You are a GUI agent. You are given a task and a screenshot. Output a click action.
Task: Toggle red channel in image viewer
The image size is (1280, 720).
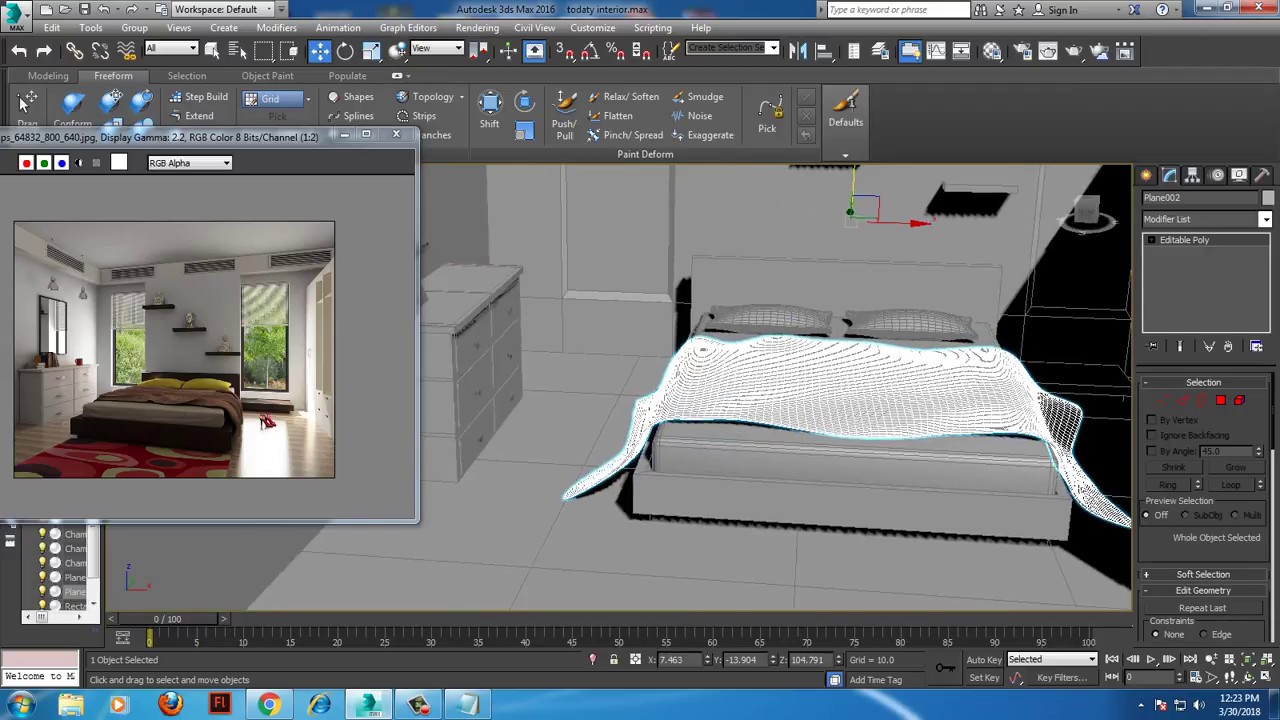(x=26, y=163)
